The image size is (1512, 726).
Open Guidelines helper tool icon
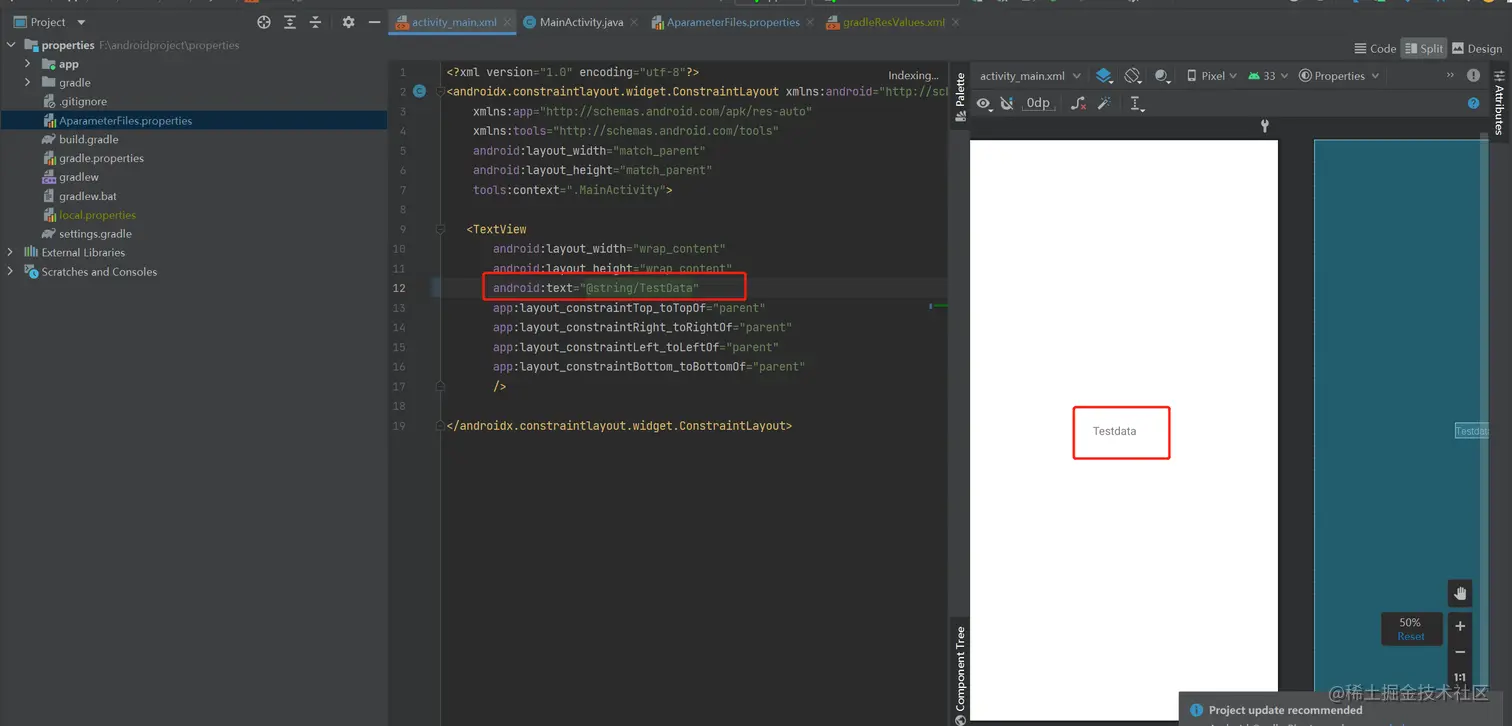tap(1136, 103)
